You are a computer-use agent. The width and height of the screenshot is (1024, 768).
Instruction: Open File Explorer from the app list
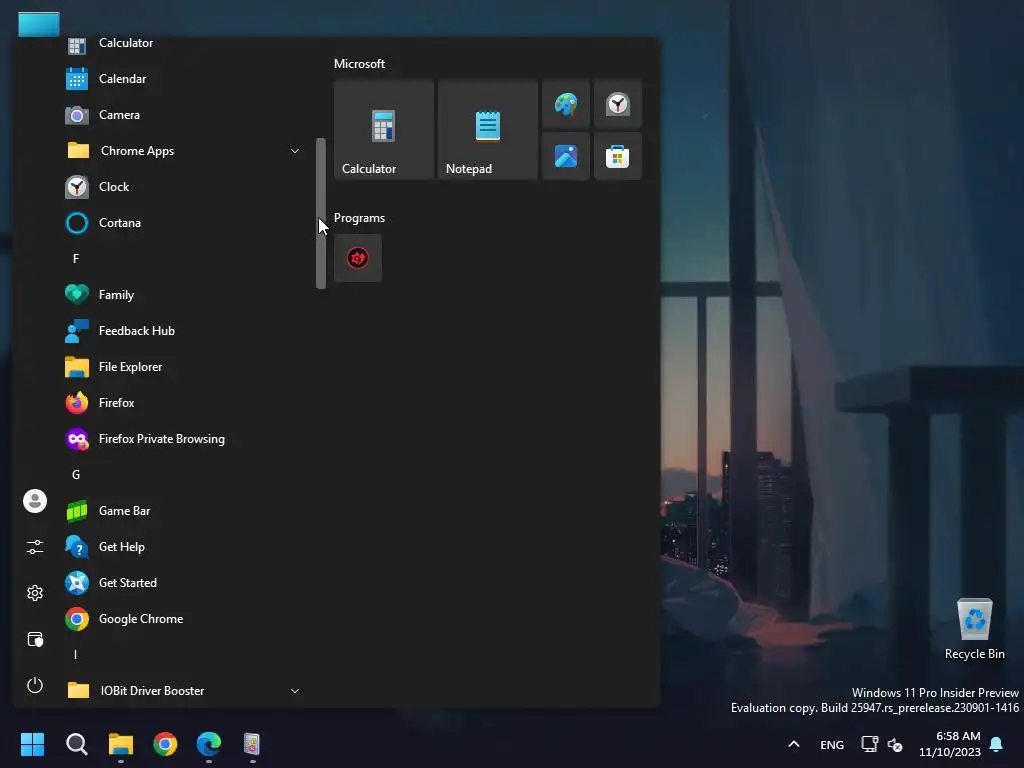click(x=184, y=367)
